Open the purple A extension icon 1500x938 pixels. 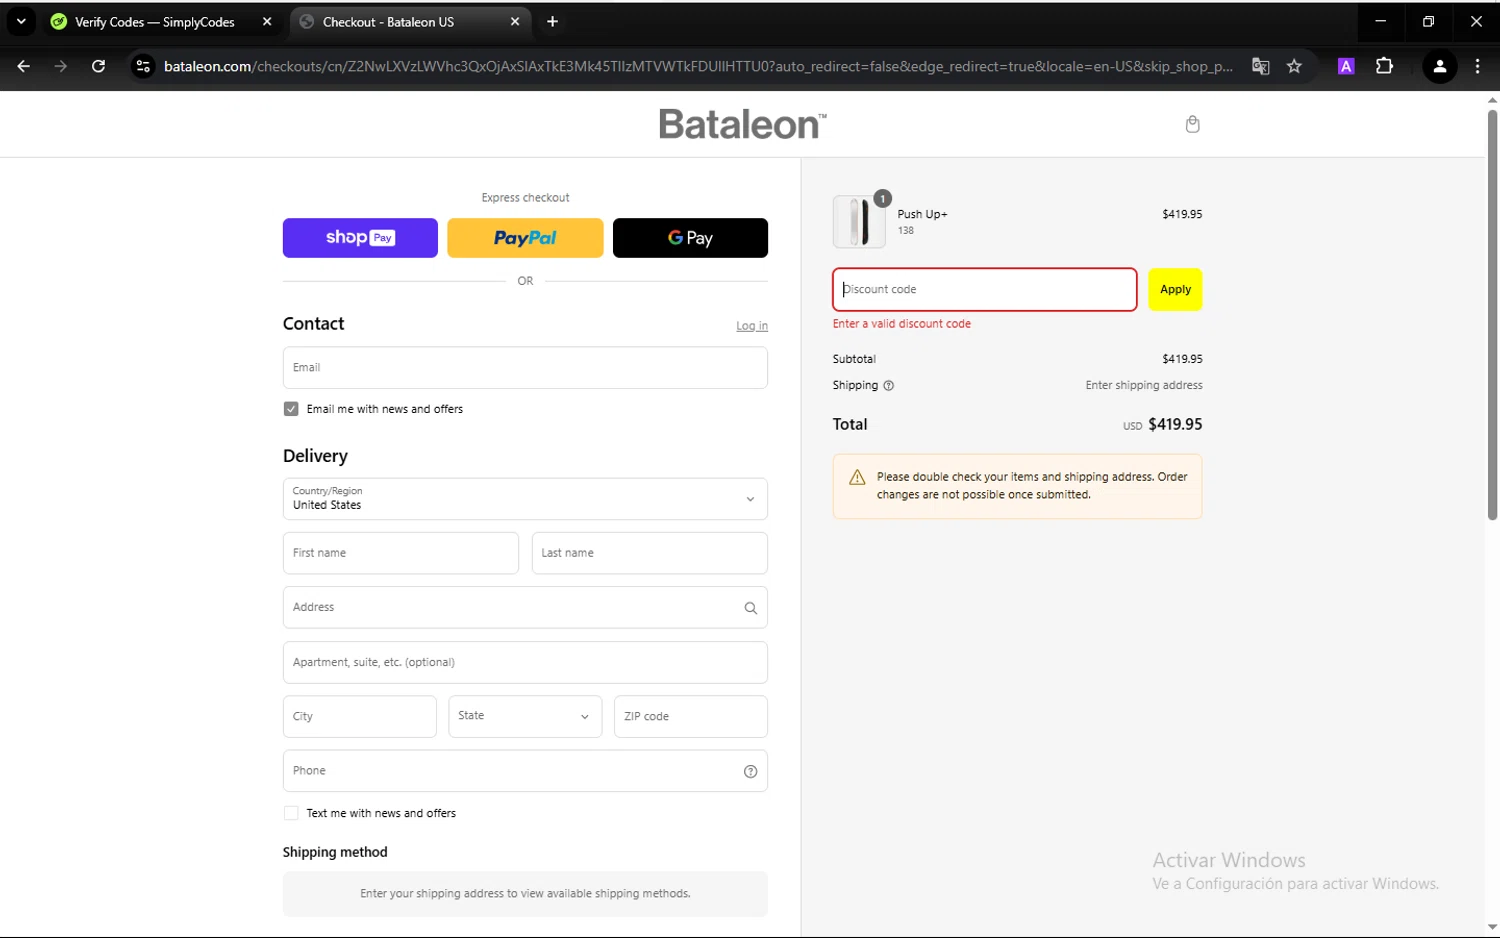click(x=1346, y=66)
